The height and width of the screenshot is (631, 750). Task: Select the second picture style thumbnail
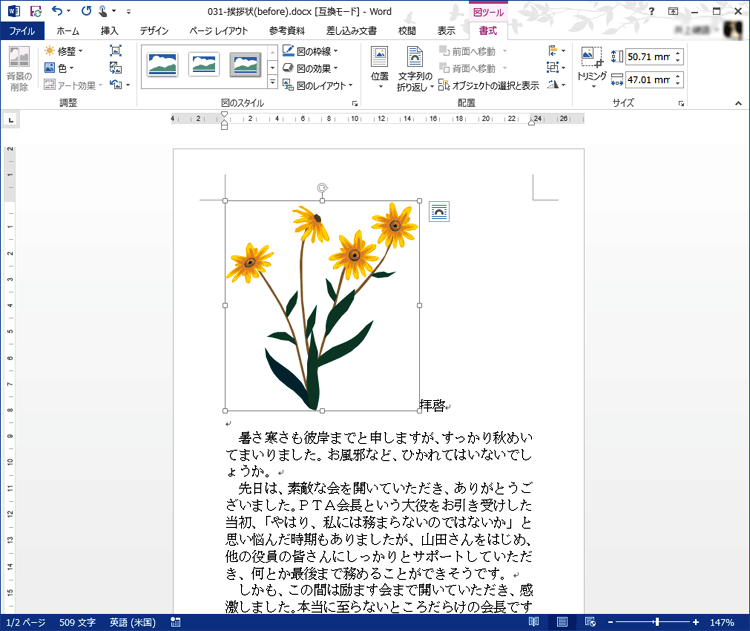(204, 65)
